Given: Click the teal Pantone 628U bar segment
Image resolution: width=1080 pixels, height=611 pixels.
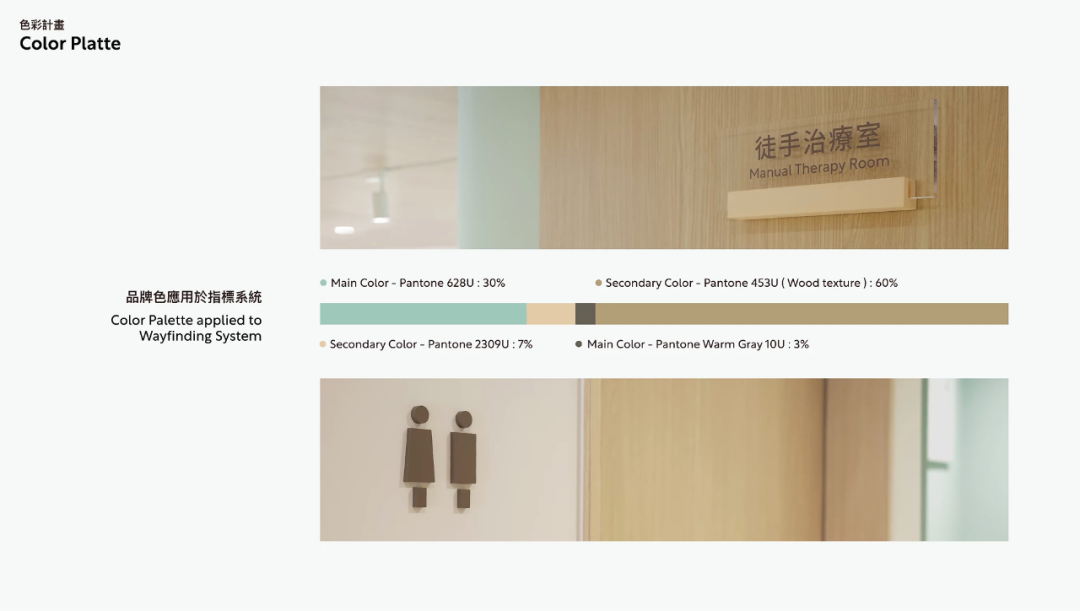Looking at the screenshot, I should click(x=423, y=313).
